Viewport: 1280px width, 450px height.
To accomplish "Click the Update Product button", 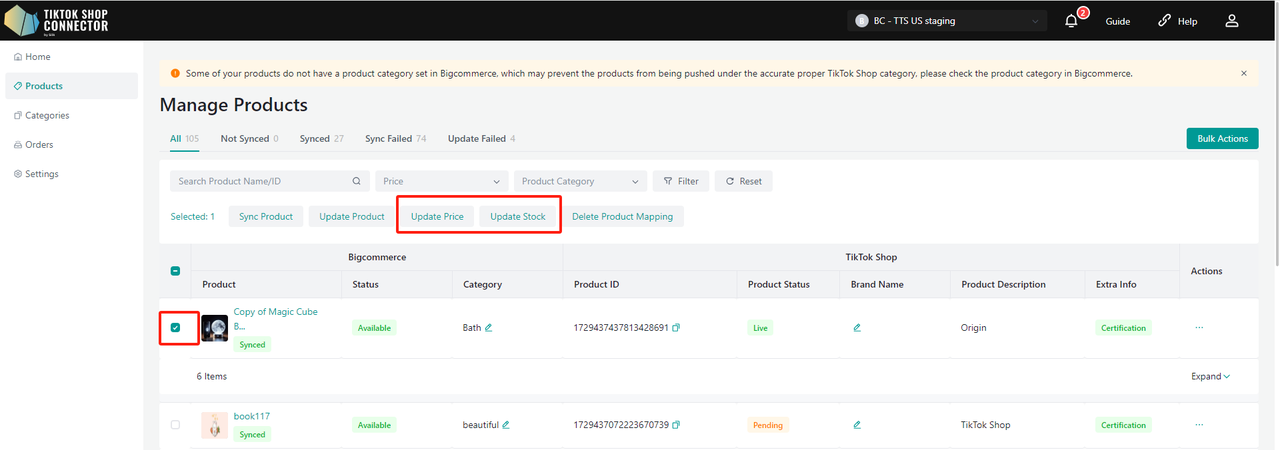I will 352,216.
